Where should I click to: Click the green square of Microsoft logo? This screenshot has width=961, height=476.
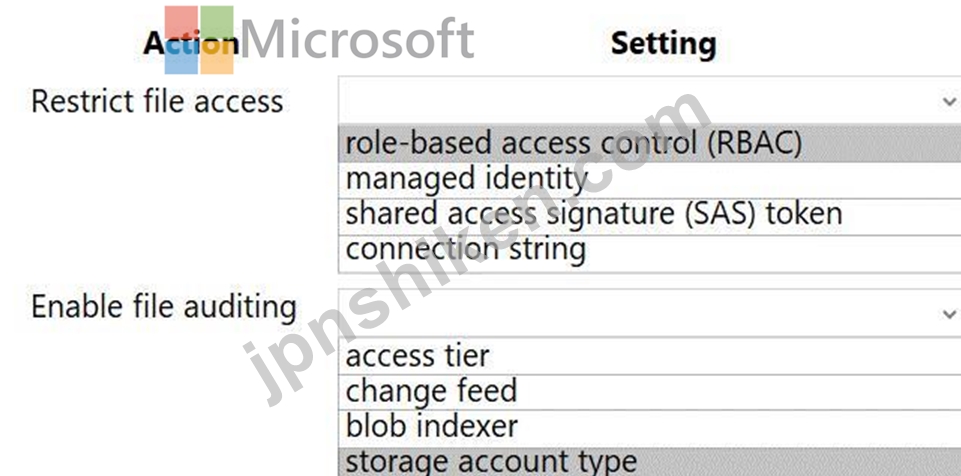point(217,22)
